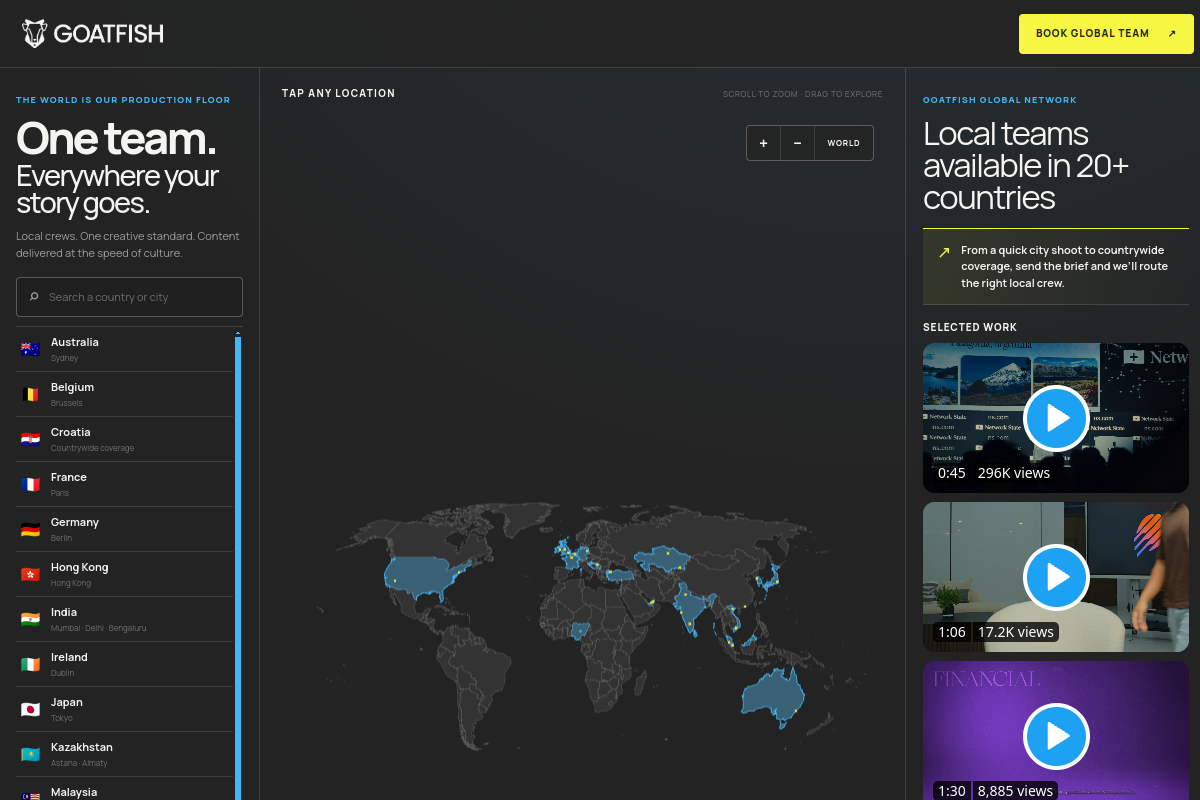Click the Croatia flag icon
The width and height of the screenshot is (1200, 800).
click(x=30, y=439)
